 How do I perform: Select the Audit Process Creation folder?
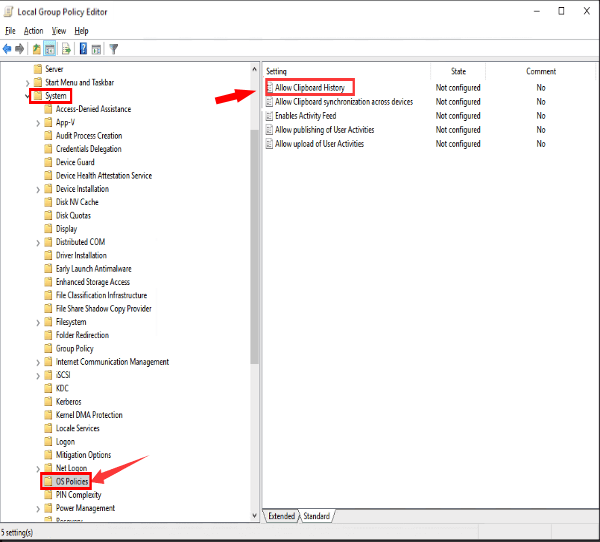click(x=89, y=136)
